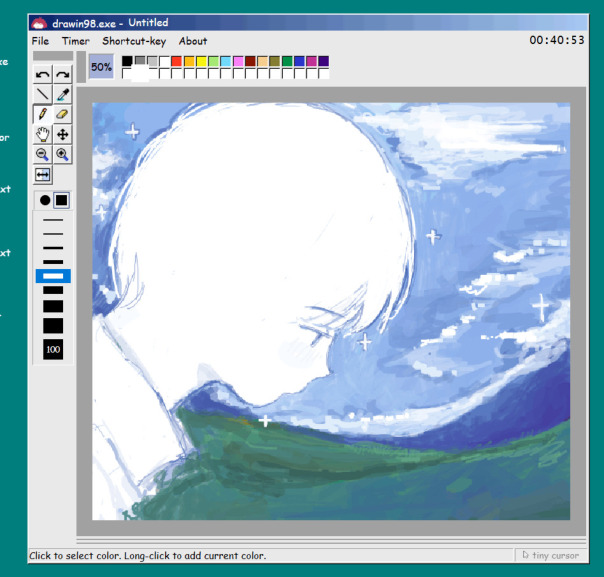Viewport: 604px width, 577px height.
Task: Select the pencil drawing tool
Action: [42, 114]
